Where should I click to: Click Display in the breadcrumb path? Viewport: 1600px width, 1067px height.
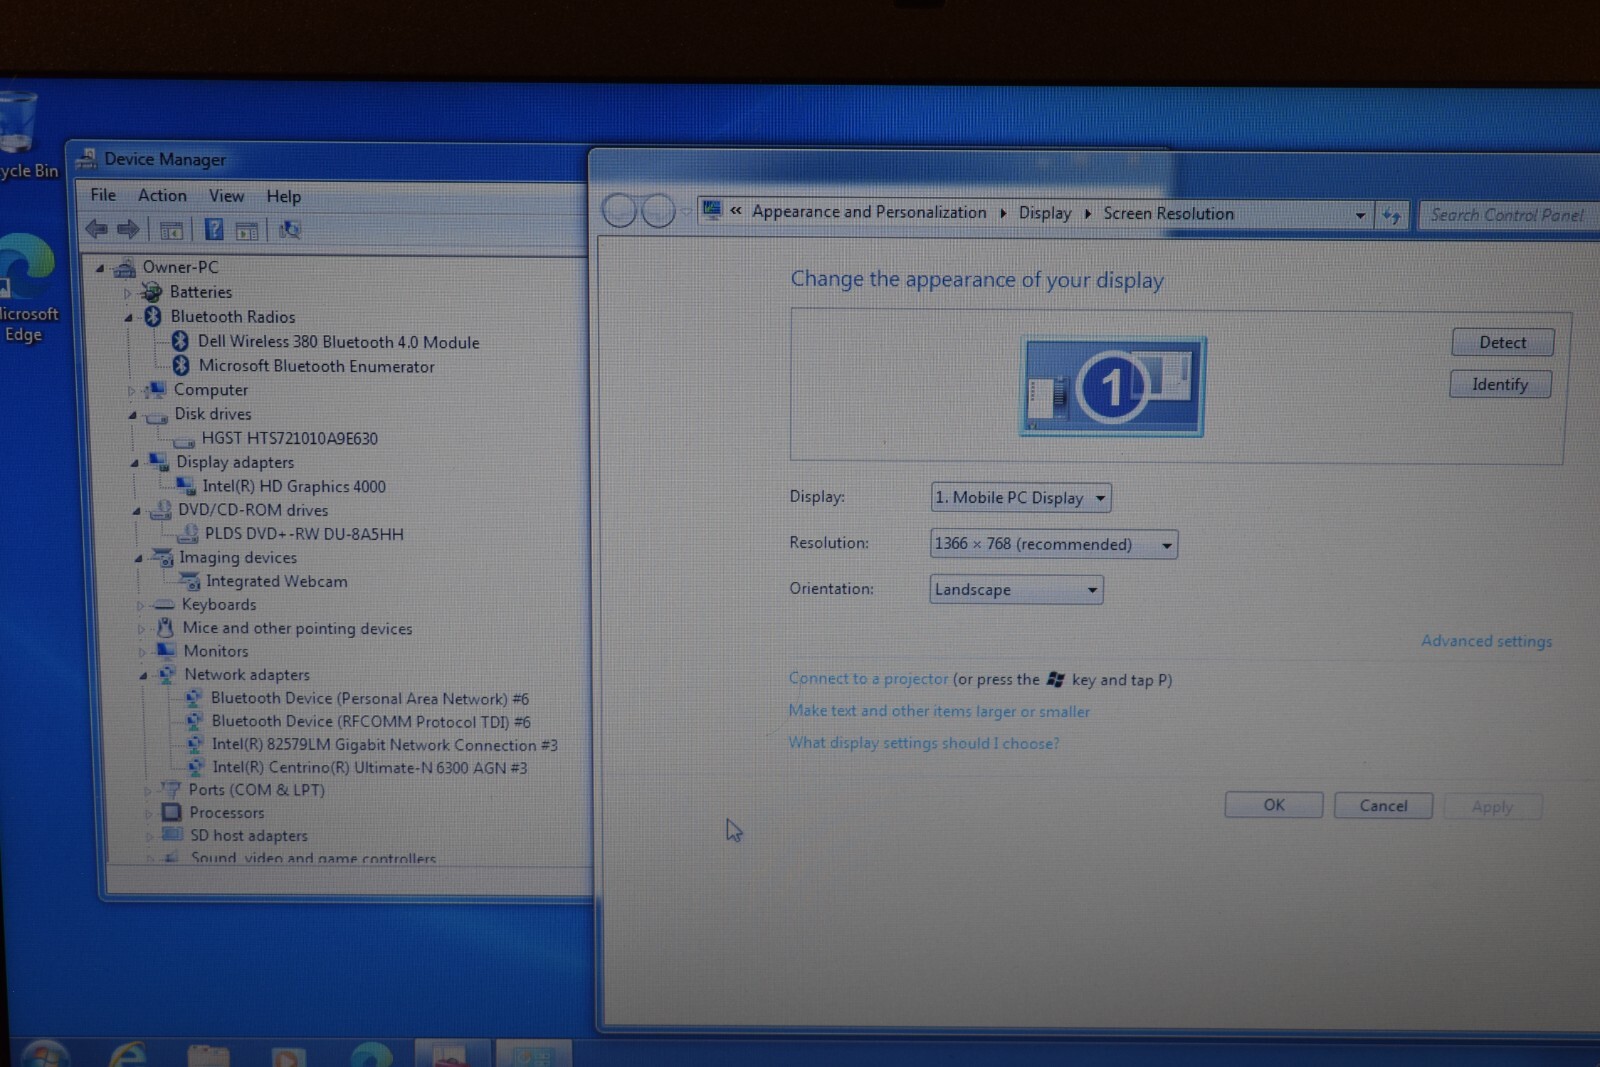(x=1045, y=213)
